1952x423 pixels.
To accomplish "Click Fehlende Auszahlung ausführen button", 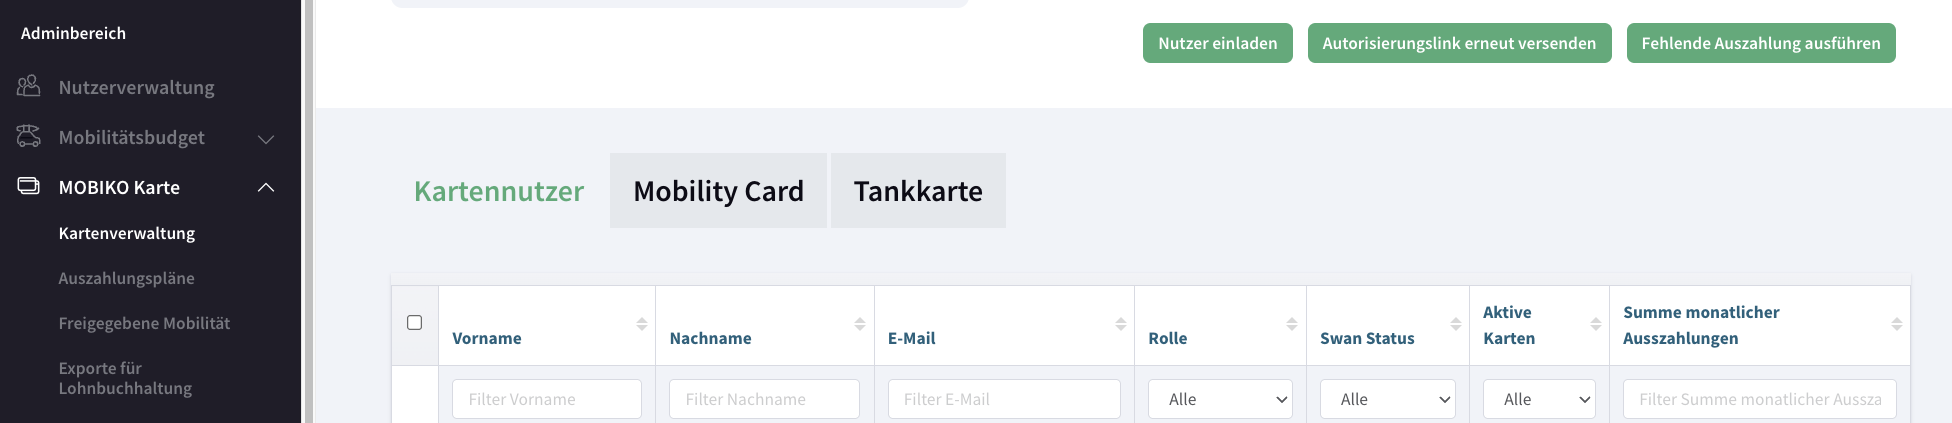I will [1760, 43].
